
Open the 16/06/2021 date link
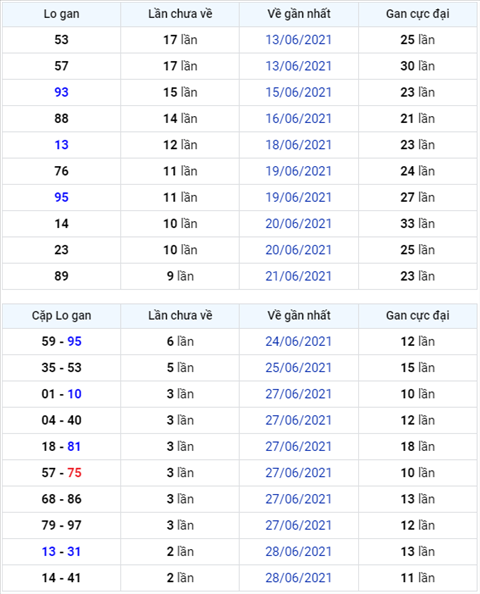coord(299,119)
